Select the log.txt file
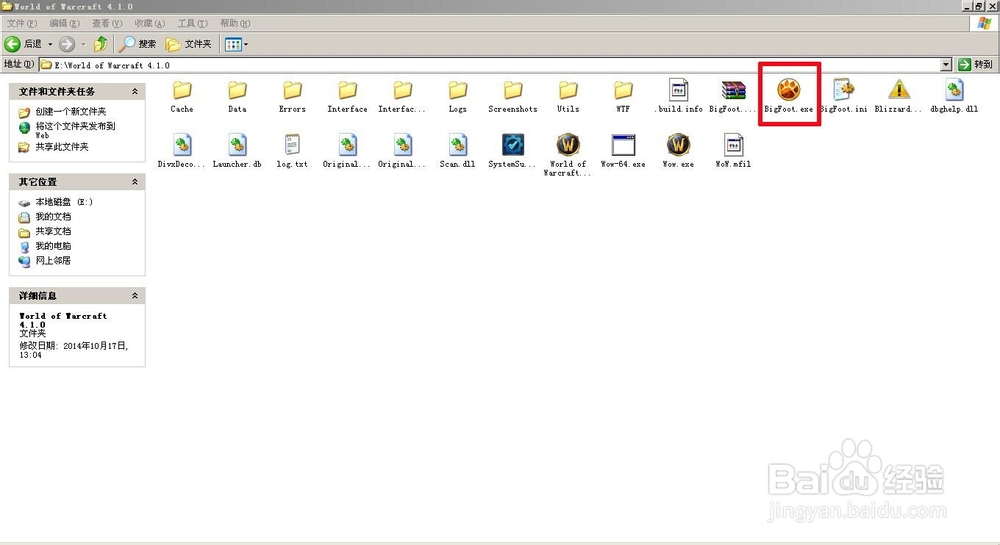 point(292,151)
